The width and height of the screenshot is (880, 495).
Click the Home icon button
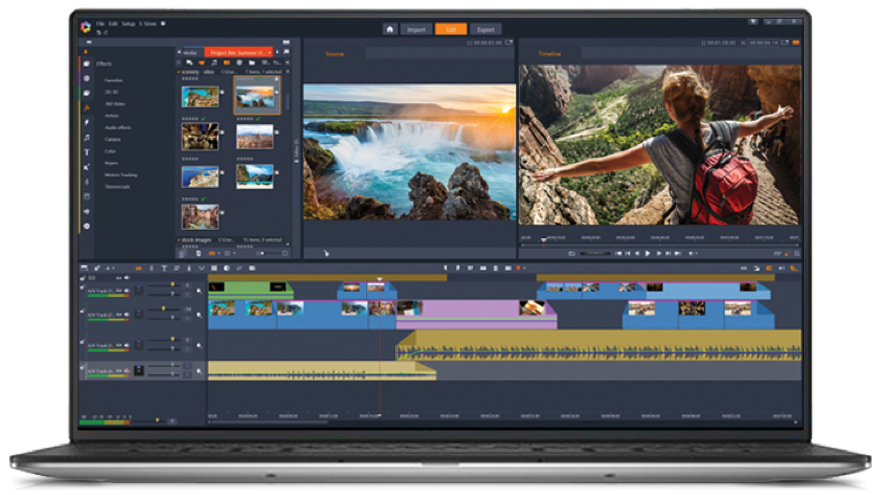pos(390,29)
